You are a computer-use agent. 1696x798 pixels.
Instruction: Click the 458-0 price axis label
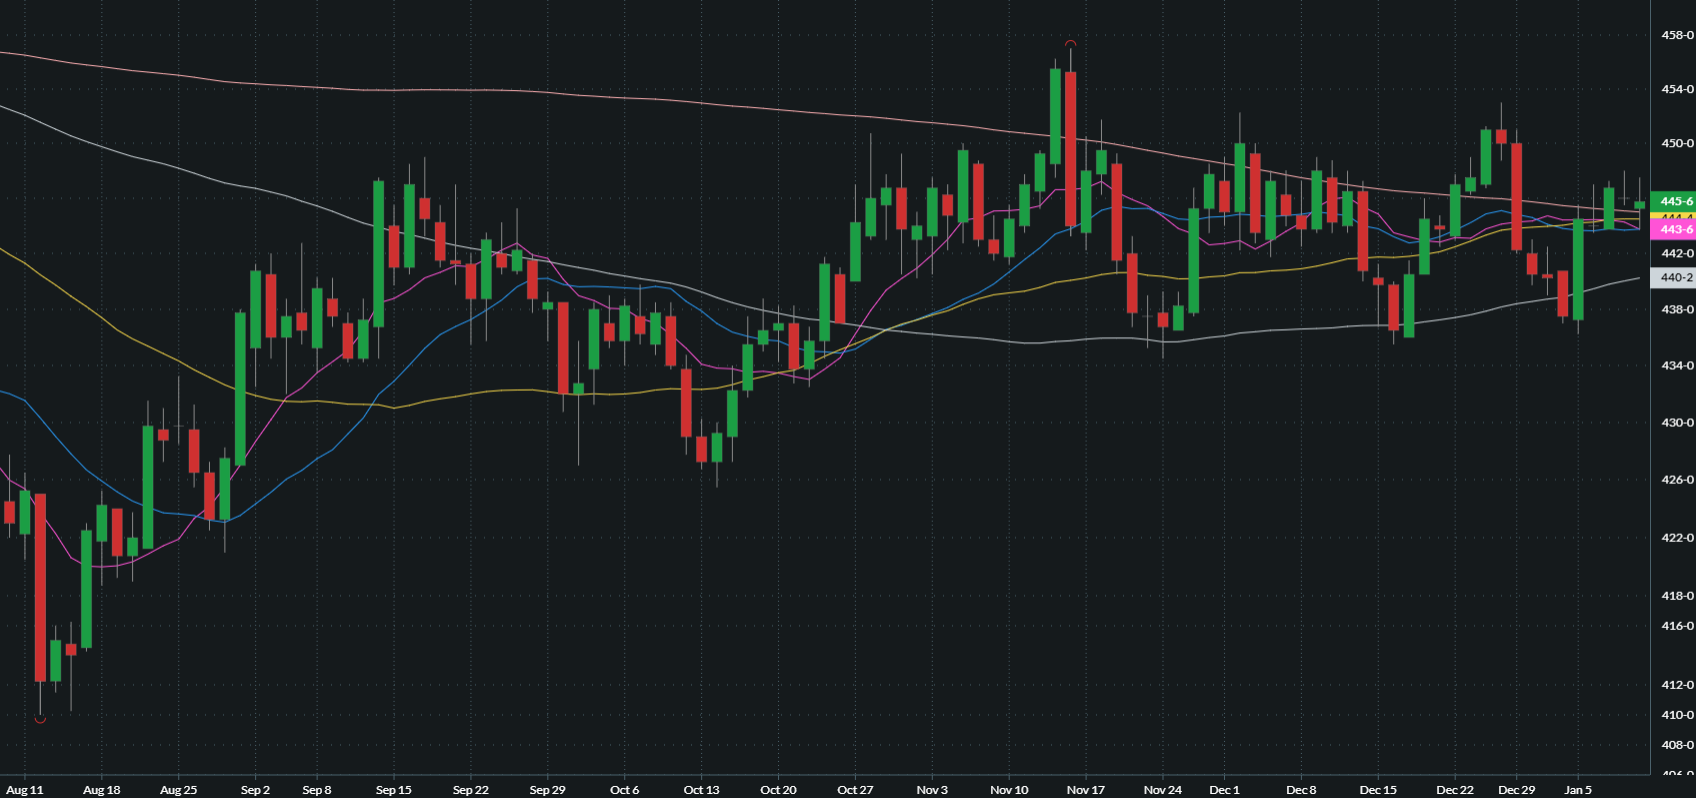[x=1677, y=35]
